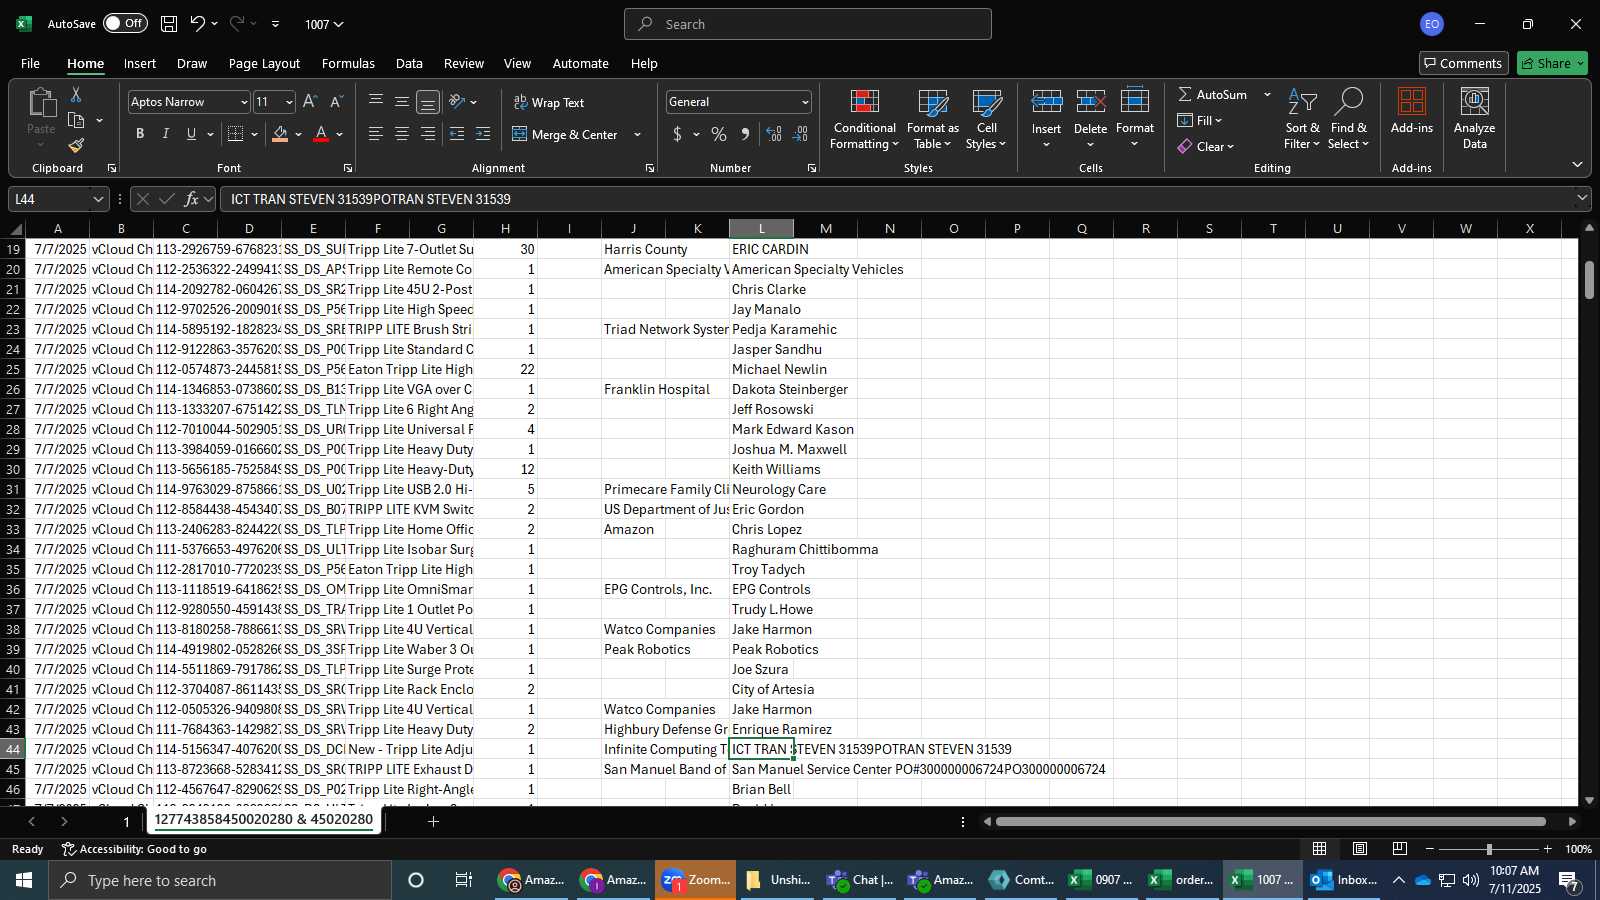Viewport: 1600px width, 900px height.
Task: Click the Copy icon in Clipboard group
Action: tap(76, 120)
